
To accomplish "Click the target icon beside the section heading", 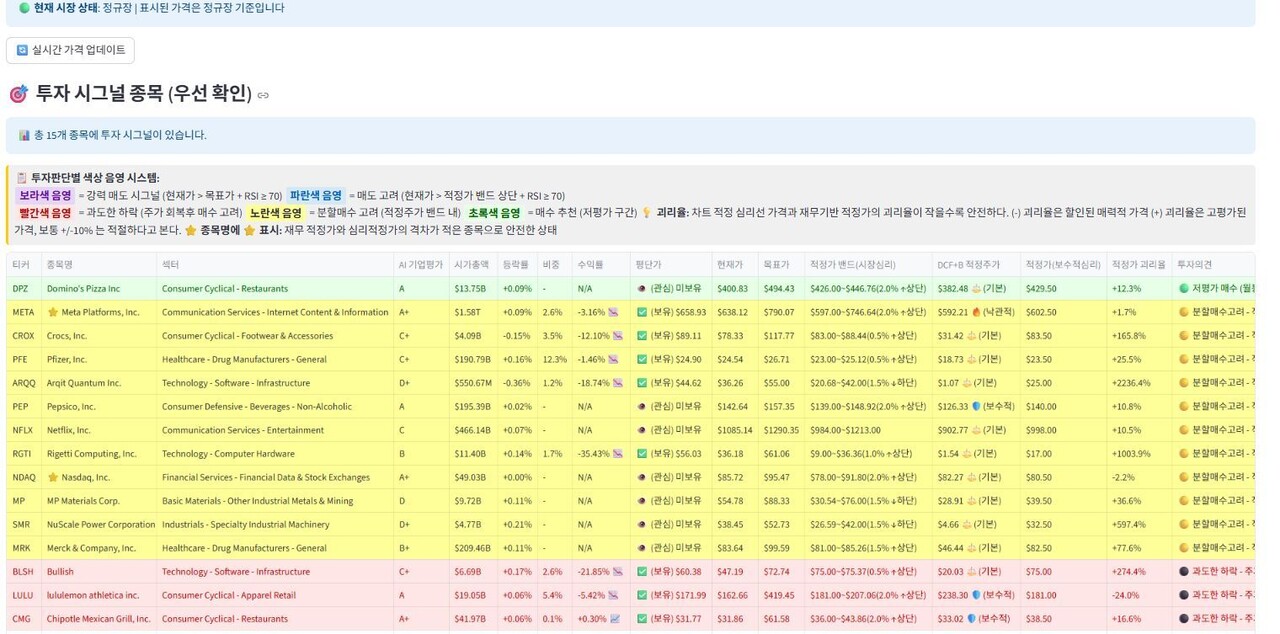I will (18, 94).
